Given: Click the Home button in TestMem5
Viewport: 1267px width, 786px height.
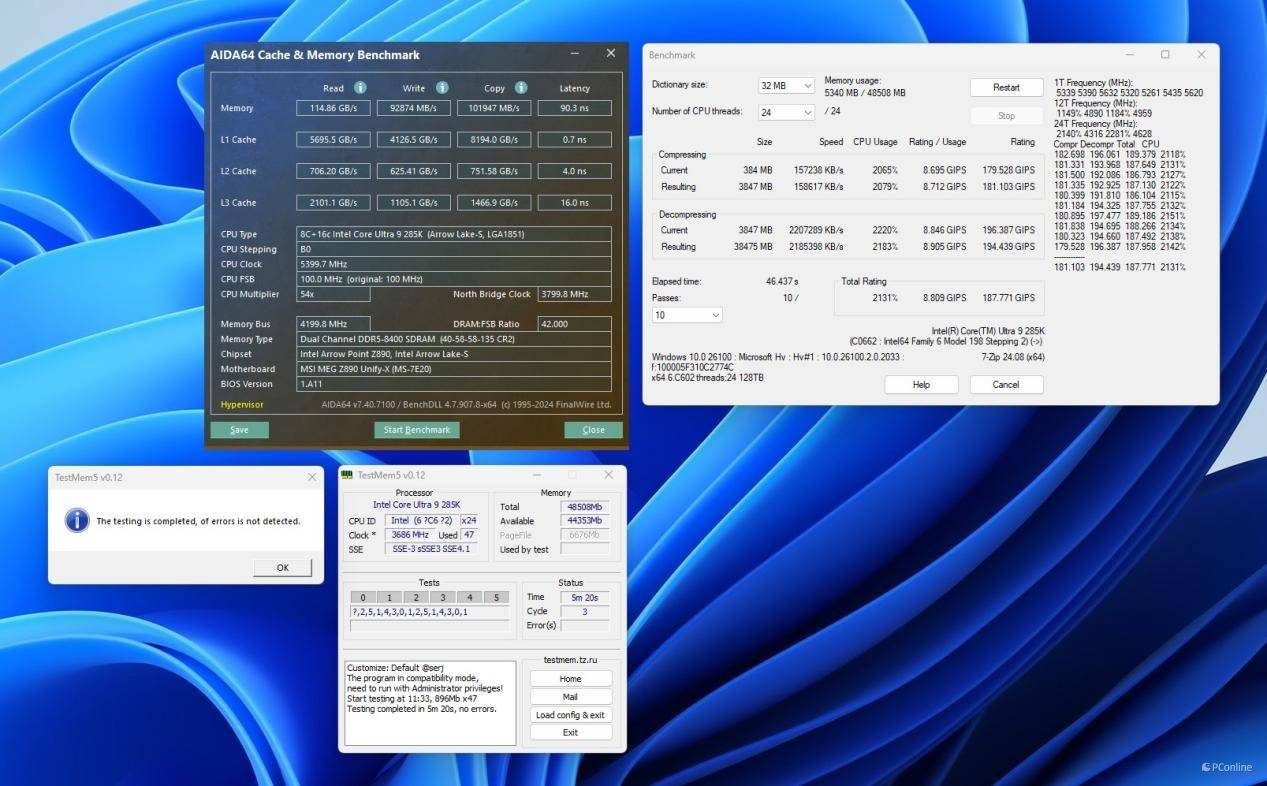Looking at the screenshot, I should pyautogui.click(x=570, y=679).
